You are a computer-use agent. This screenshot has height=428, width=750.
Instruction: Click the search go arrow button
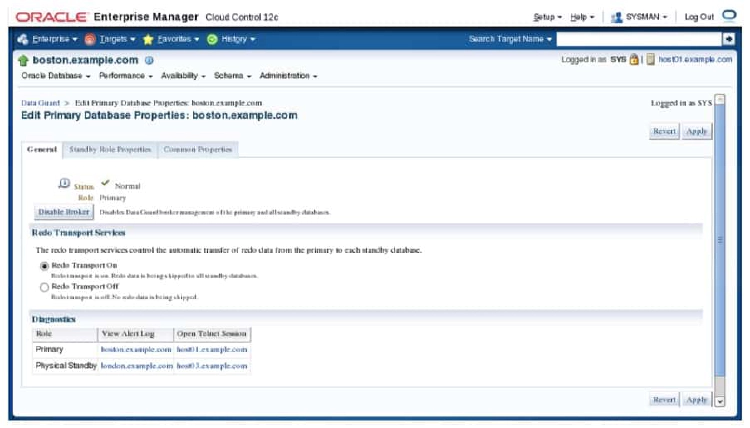[x=728, y=39]
